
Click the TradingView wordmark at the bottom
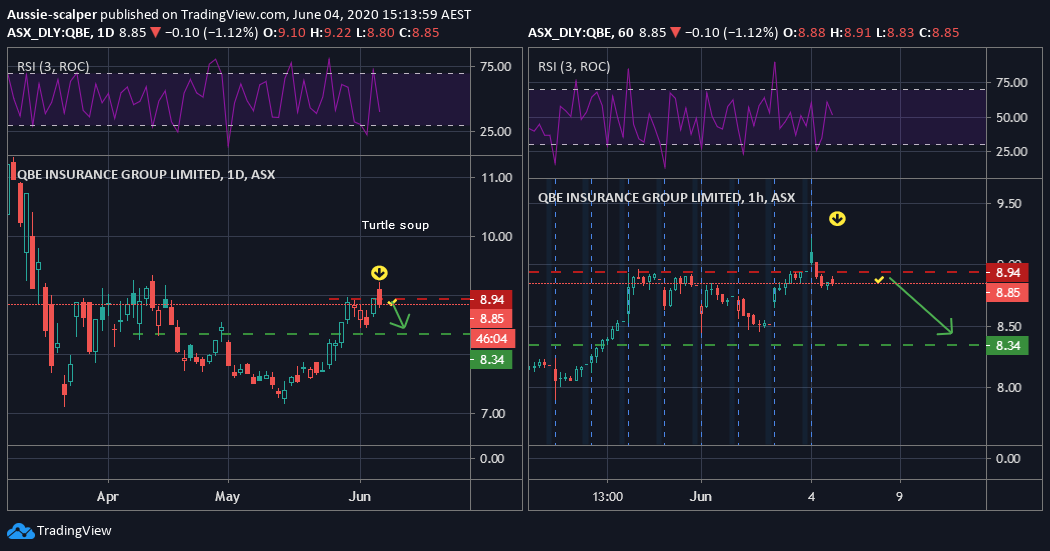click(74, 531)
